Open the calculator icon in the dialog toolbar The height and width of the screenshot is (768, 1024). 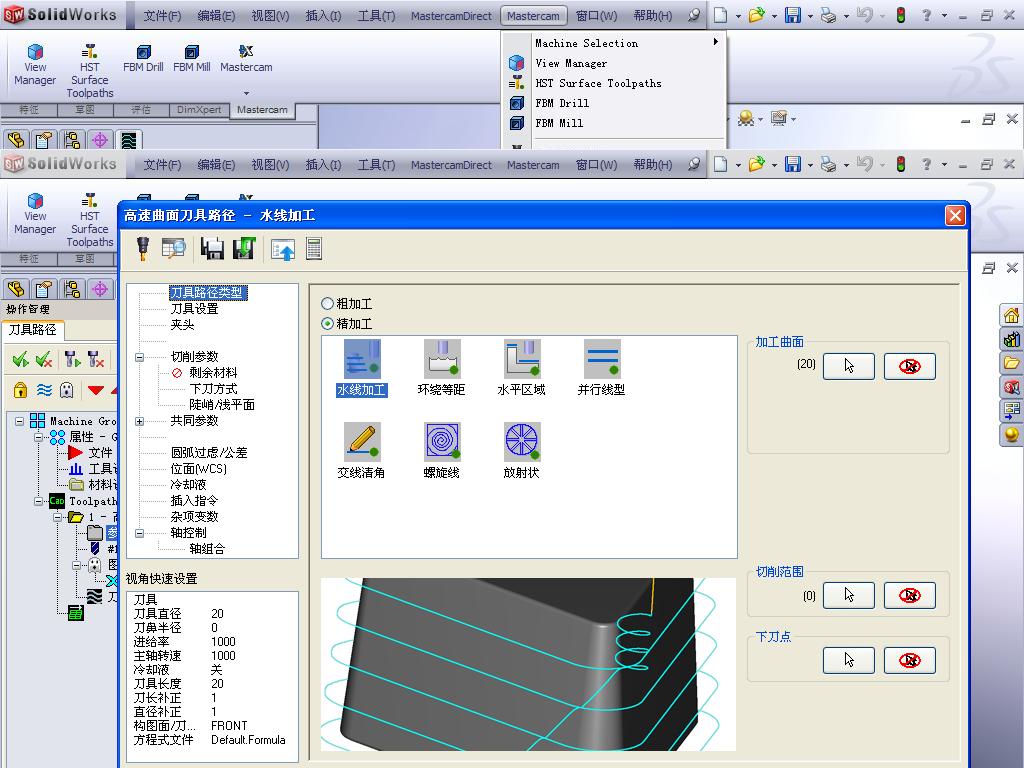coord(314,249)
